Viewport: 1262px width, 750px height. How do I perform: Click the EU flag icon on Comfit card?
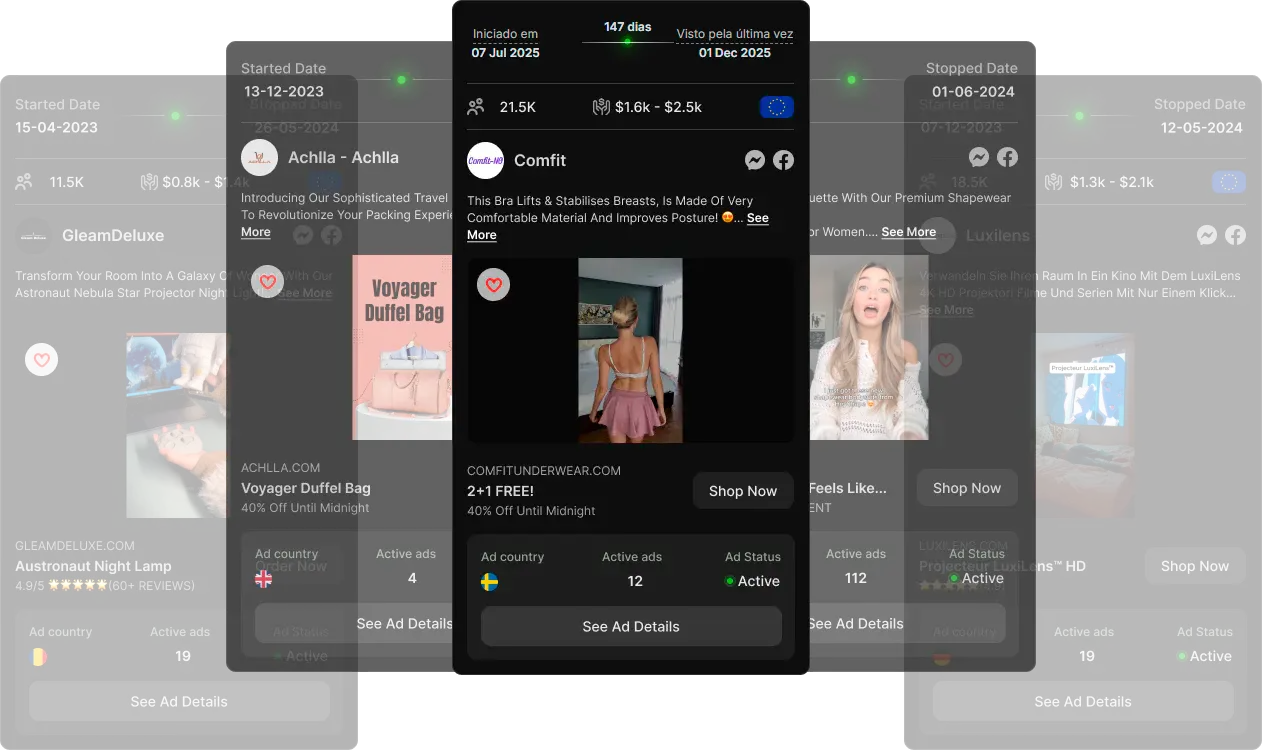pos(776,107)
